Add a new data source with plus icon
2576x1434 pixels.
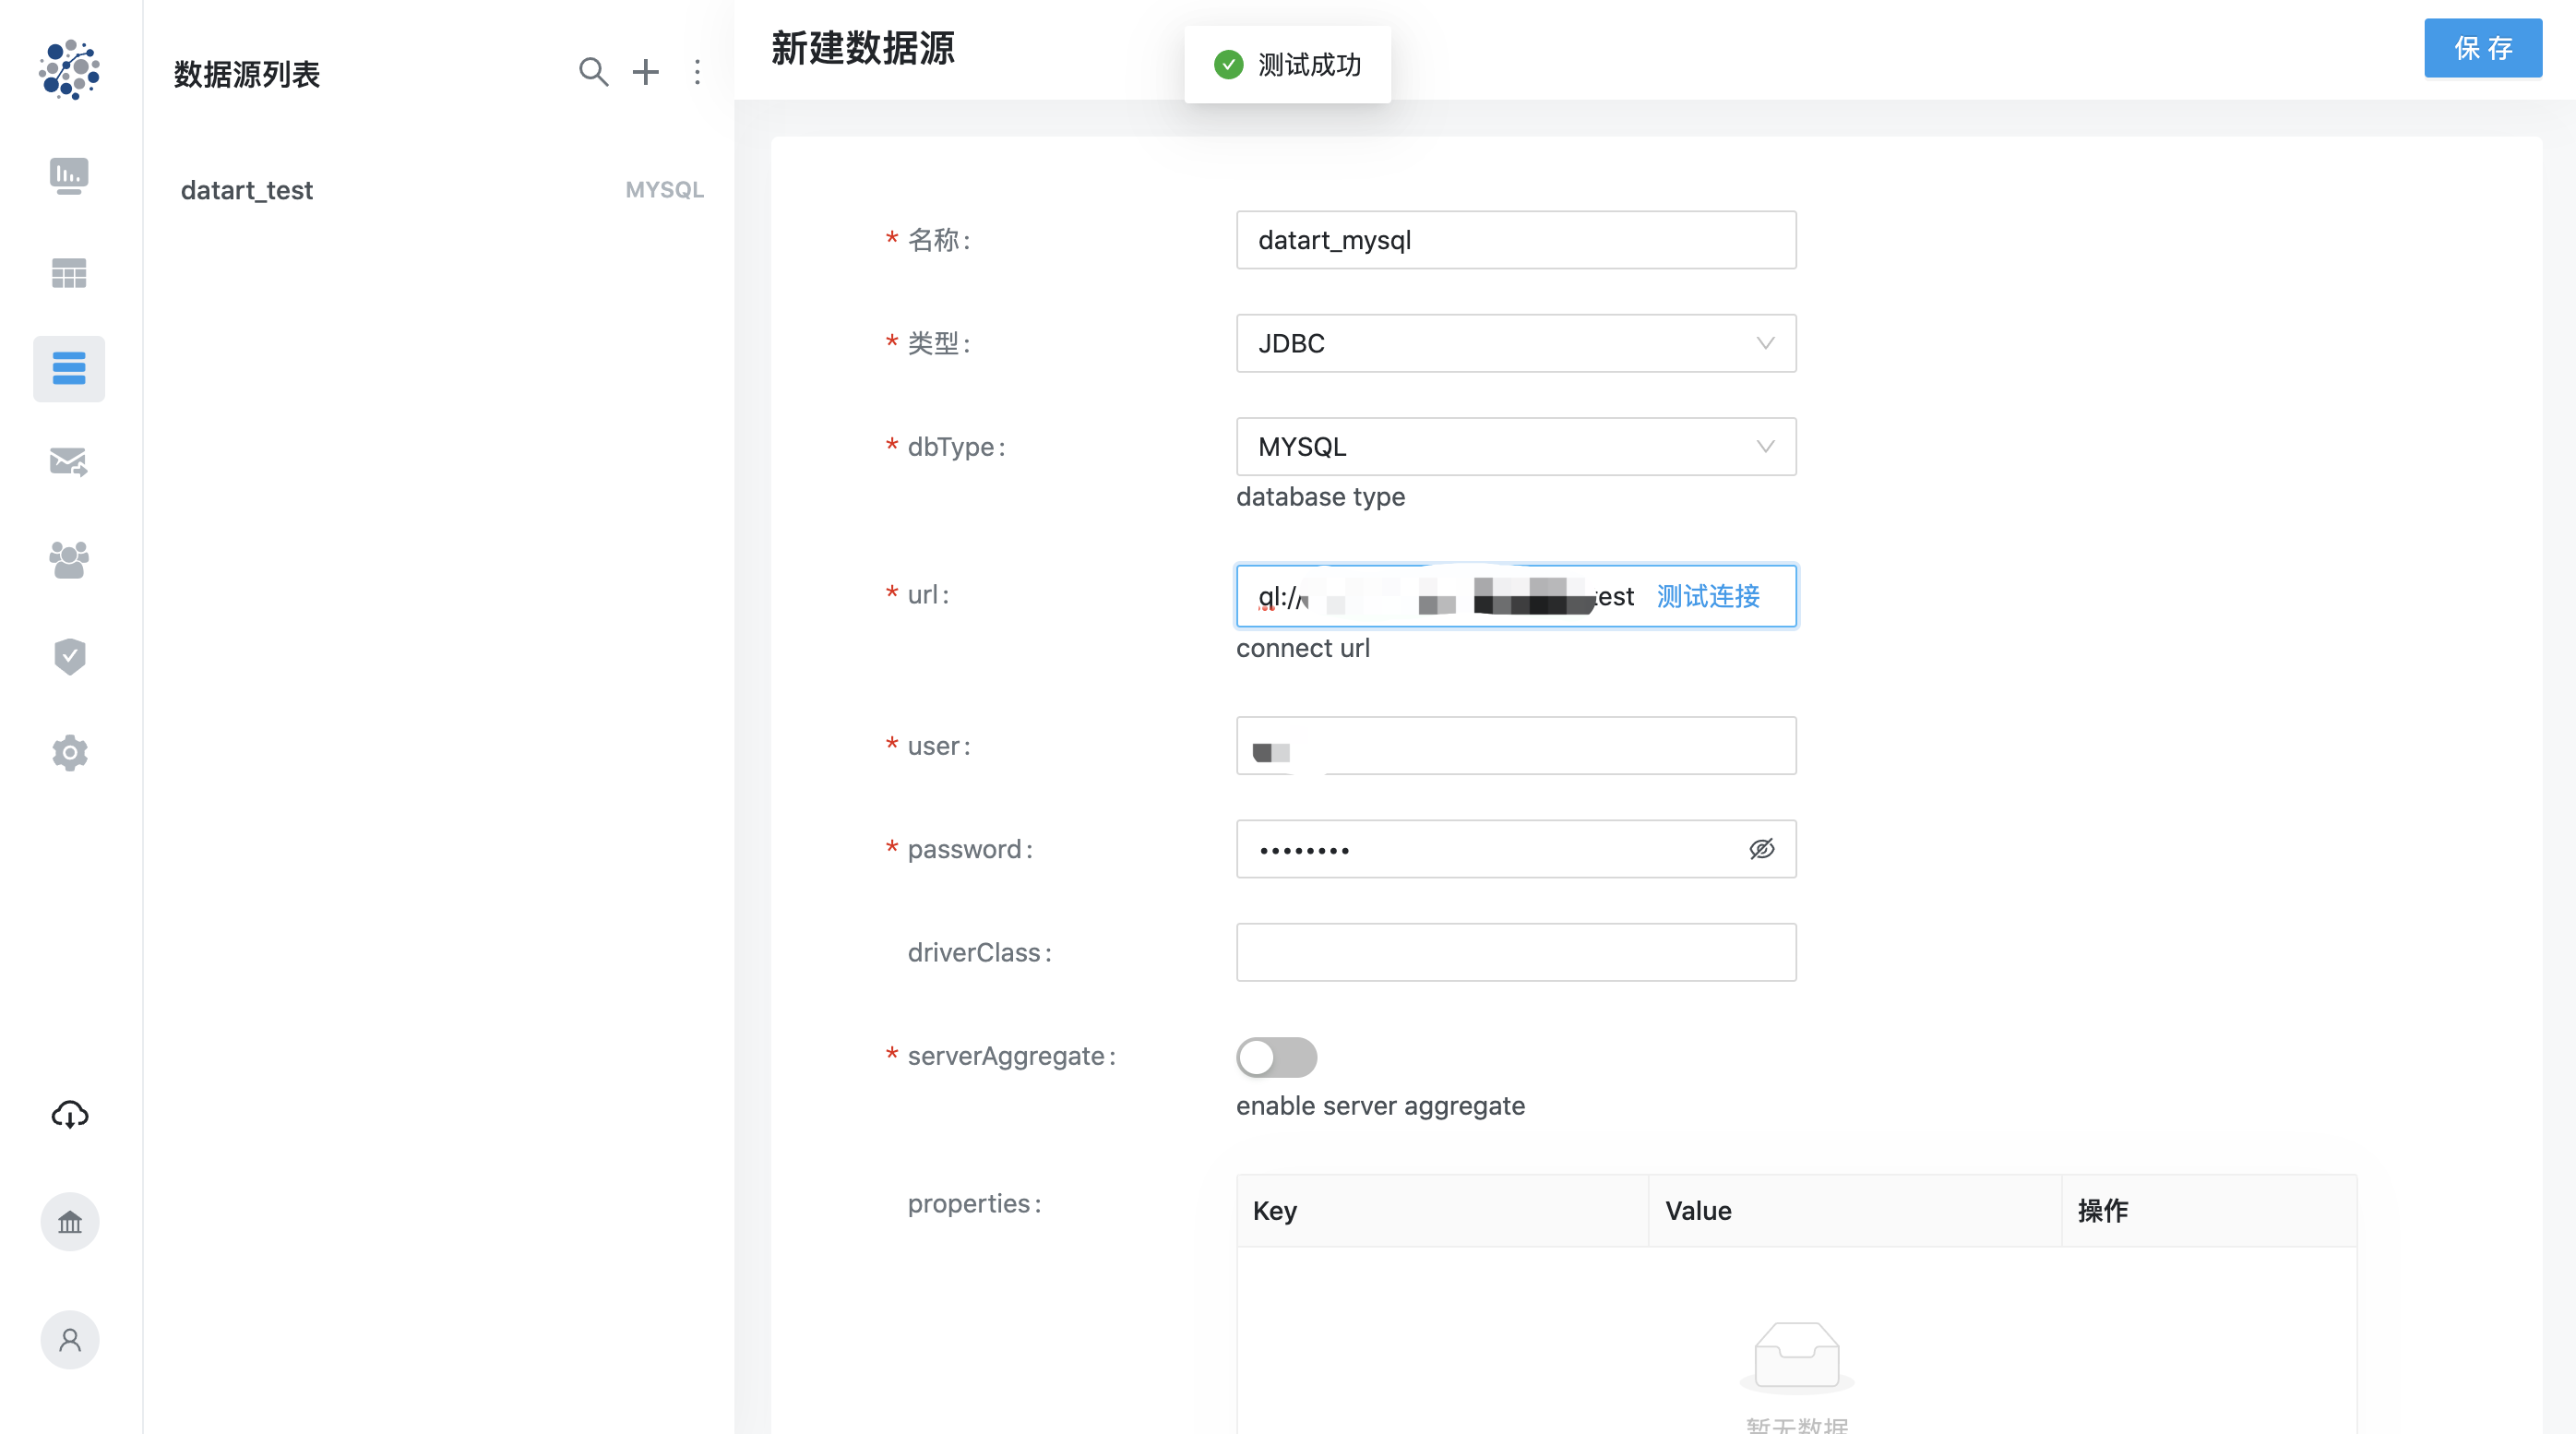point(646,72)
